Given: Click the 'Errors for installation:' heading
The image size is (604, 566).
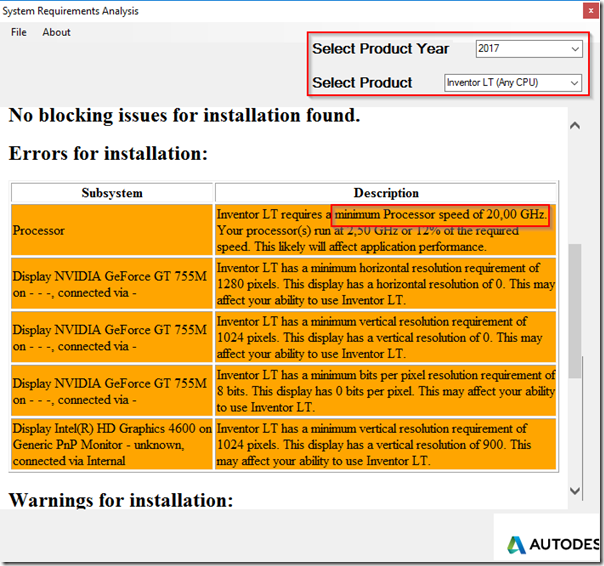Looking at the screenshot, I should coord(108,153).
